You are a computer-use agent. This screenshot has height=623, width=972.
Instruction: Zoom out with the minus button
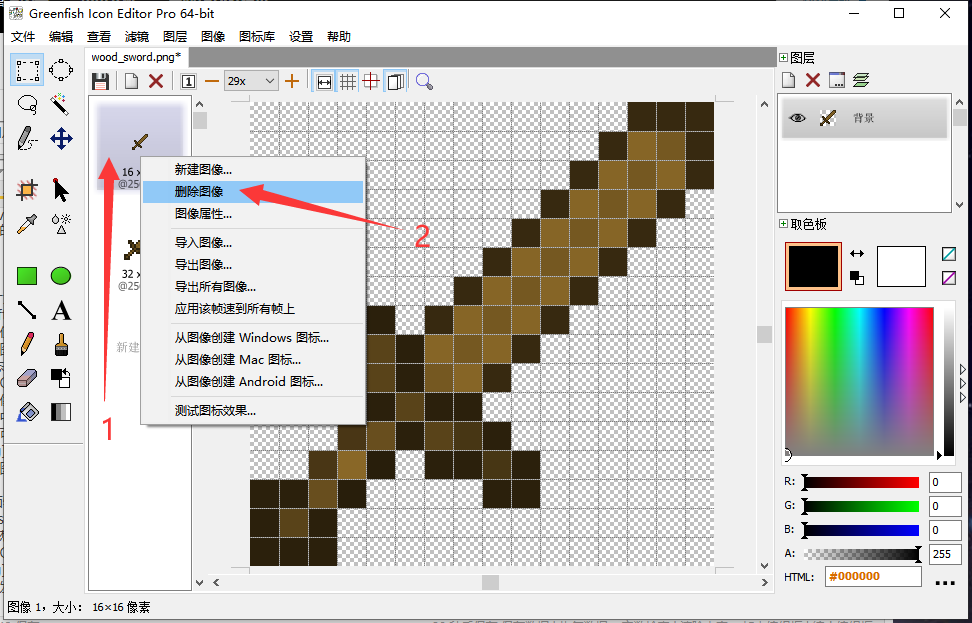point(212,81)
